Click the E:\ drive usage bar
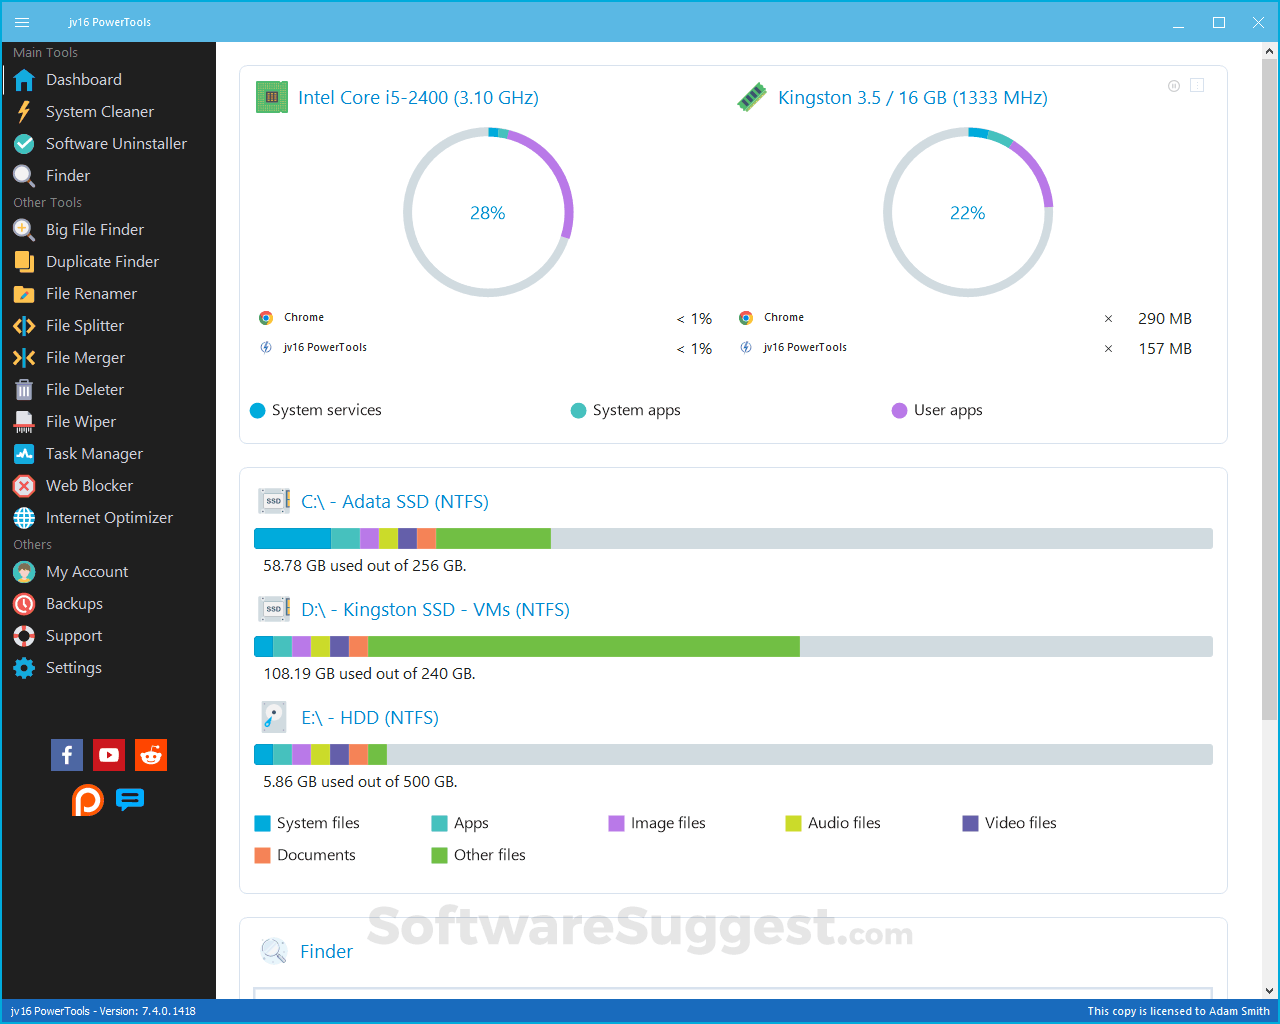The width and height of the screenshot is (1280, 1024). click(733, 755)
